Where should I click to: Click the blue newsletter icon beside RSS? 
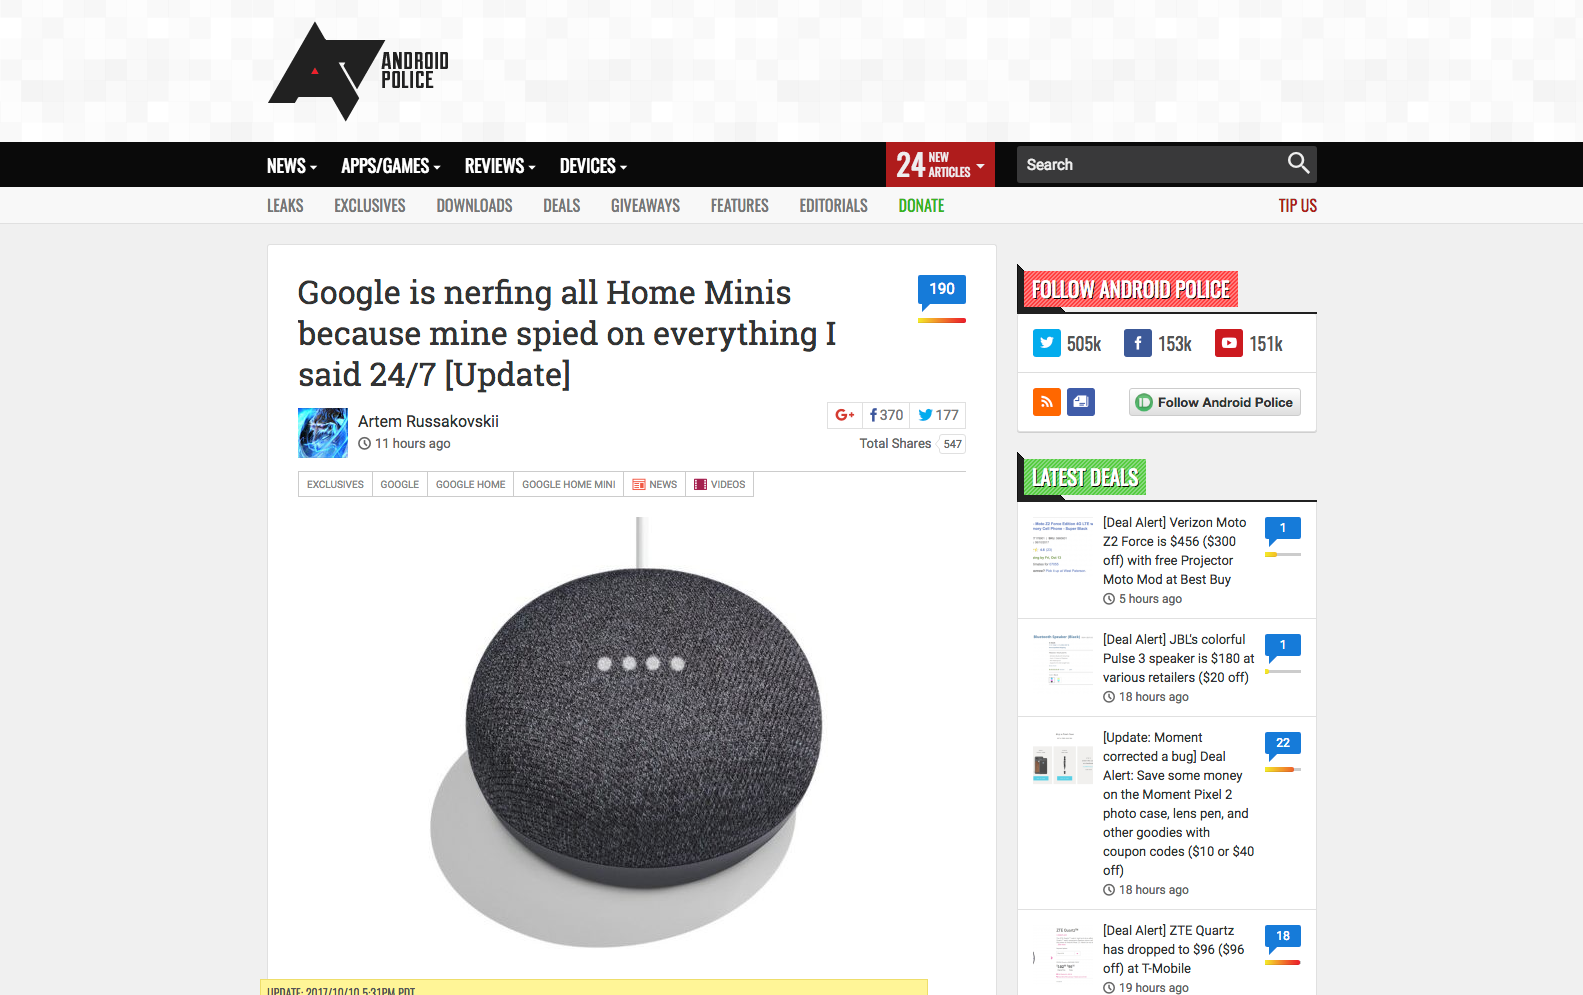(x=1081, y=402)
